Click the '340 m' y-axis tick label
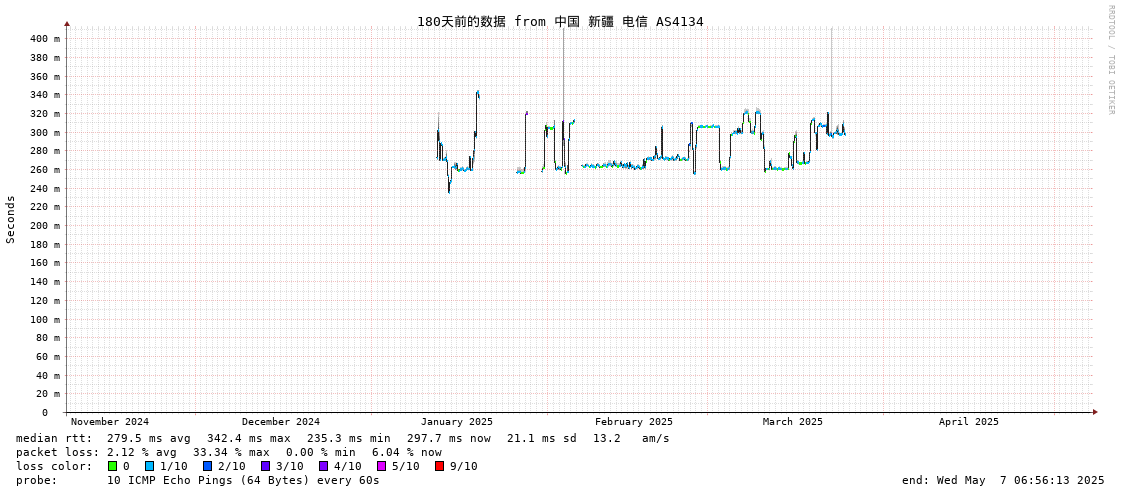Screen dimensions: 1121x494 (x=45, y=94)
